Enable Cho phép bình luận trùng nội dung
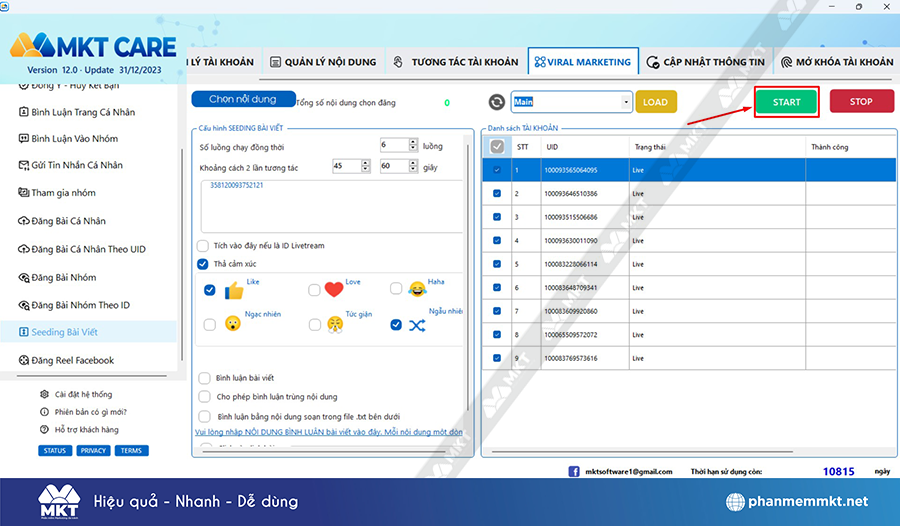900x526 pixels. coord(204,396)
